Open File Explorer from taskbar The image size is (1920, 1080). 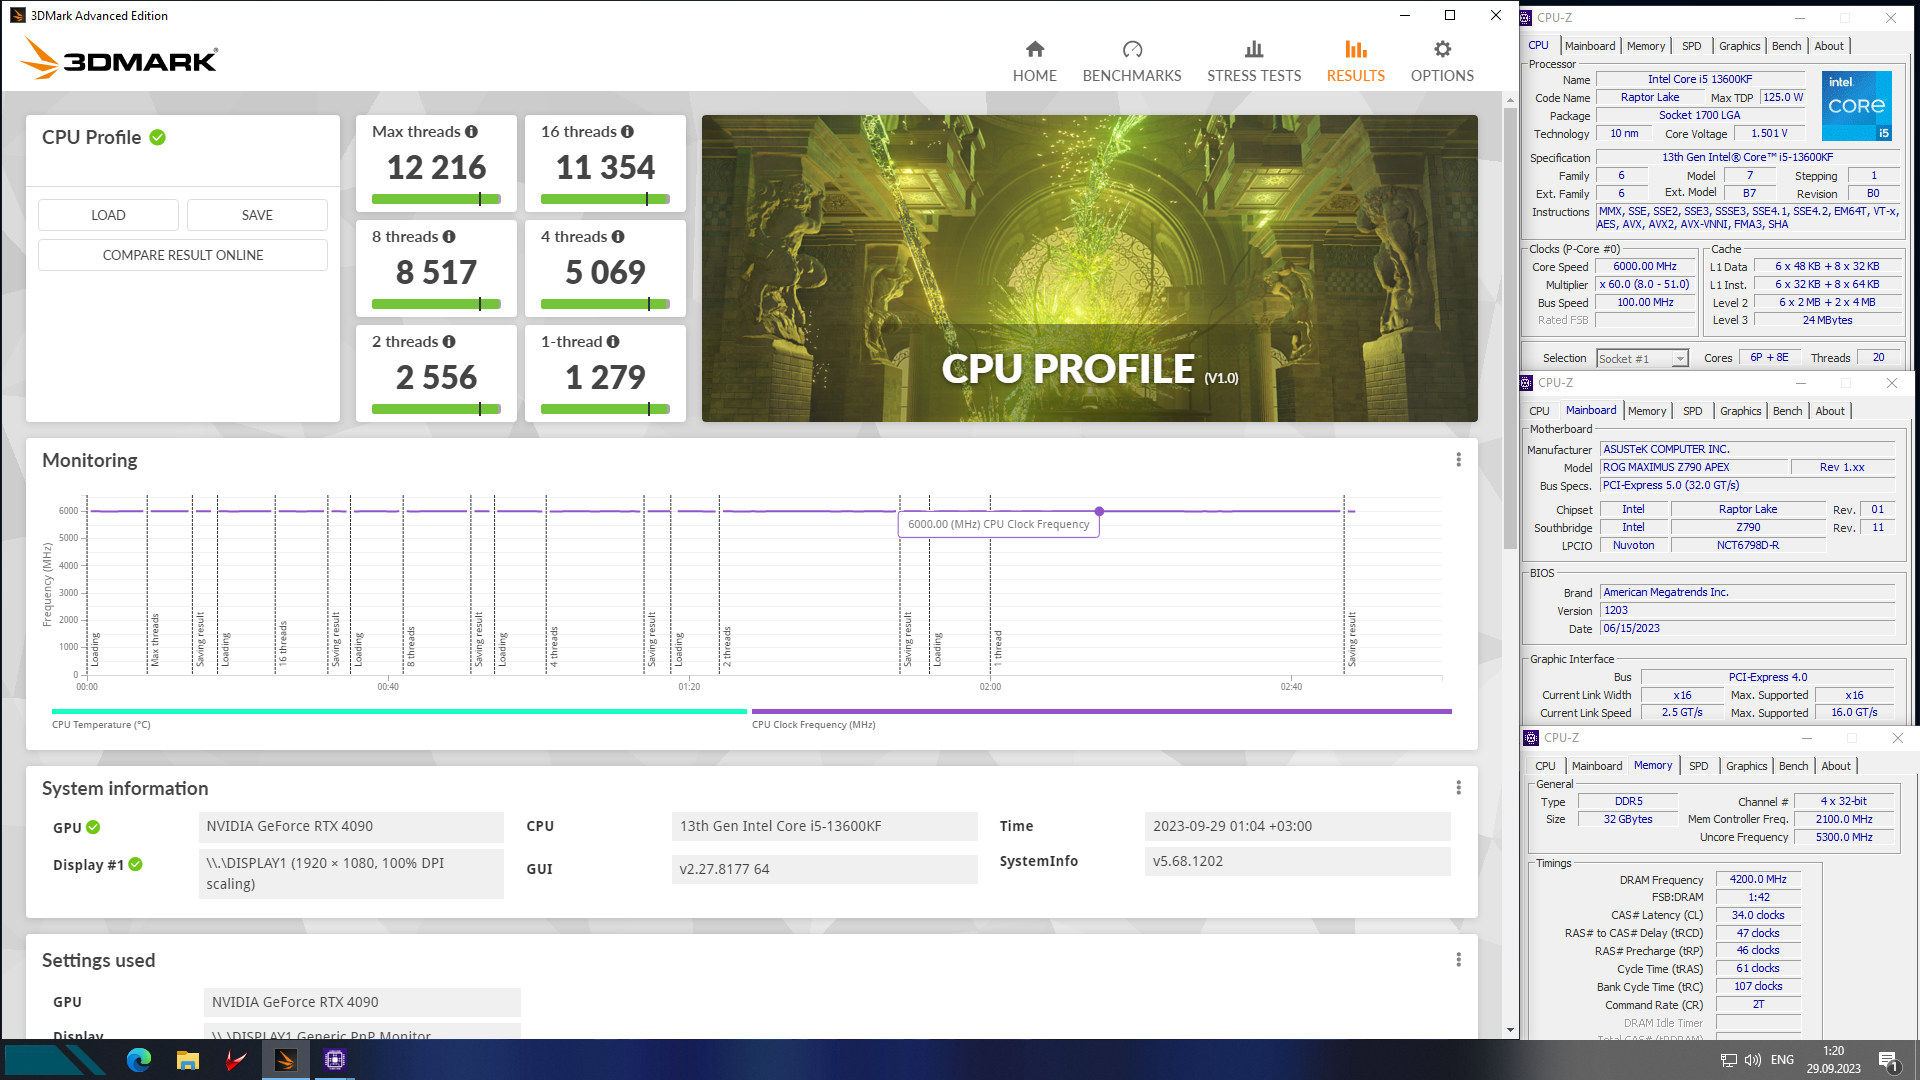pos(188,1060)
